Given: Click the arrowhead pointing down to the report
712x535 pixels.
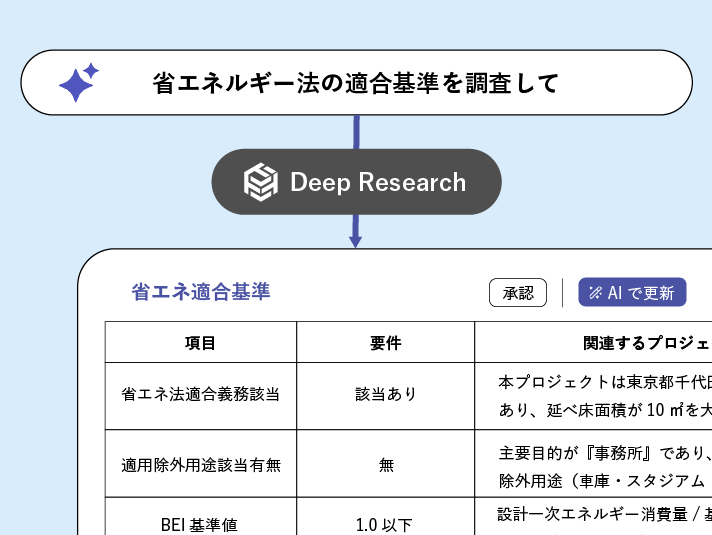Looking at the screenshot, I should coord(355,240).
